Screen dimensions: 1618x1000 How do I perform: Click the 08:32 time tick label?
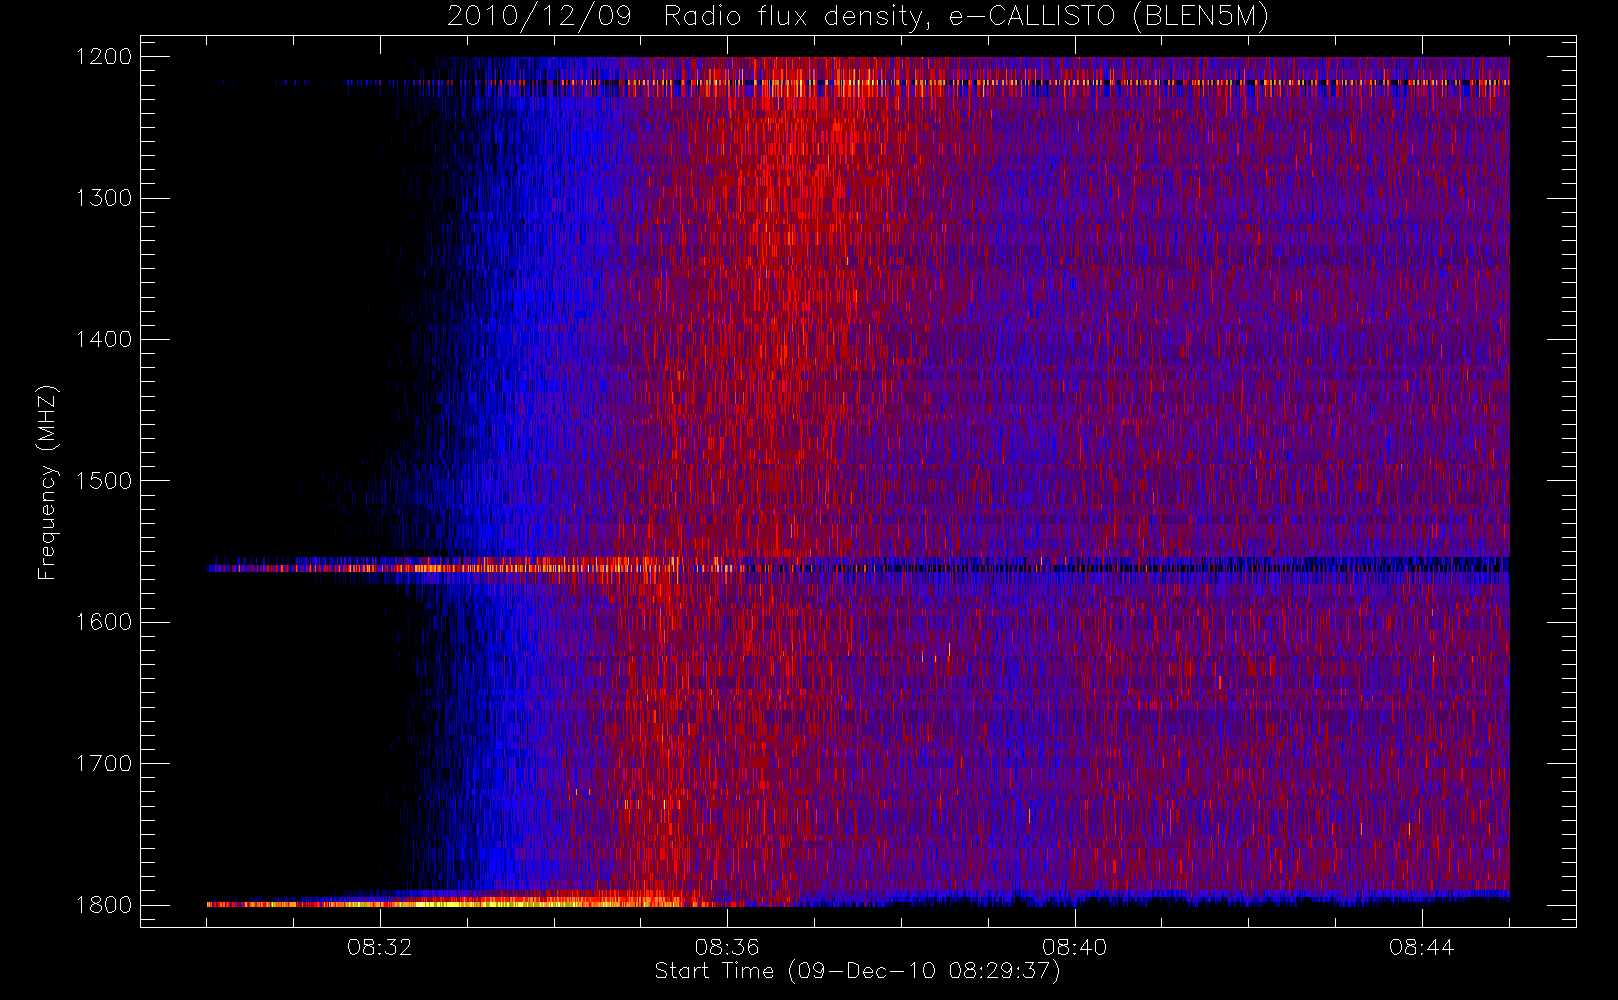380,947
